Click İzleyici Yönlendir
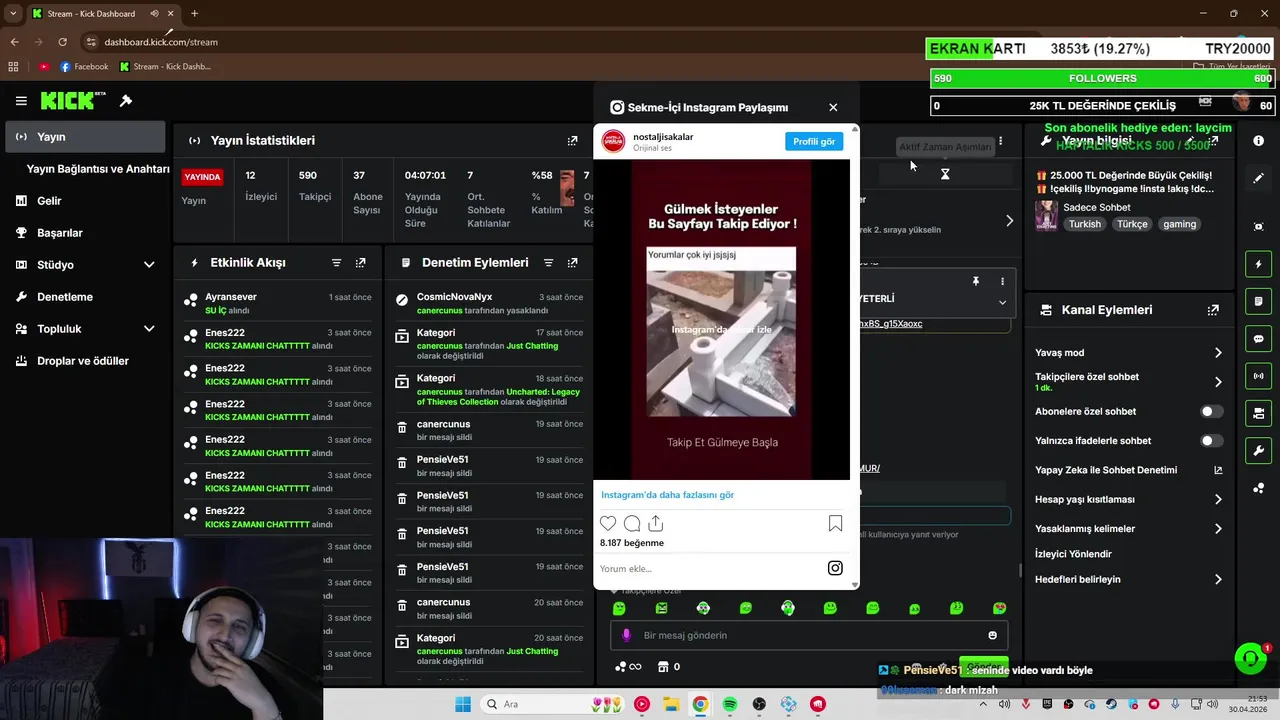The width and height of the screenshot is (1280, 720). [1073, 554]
